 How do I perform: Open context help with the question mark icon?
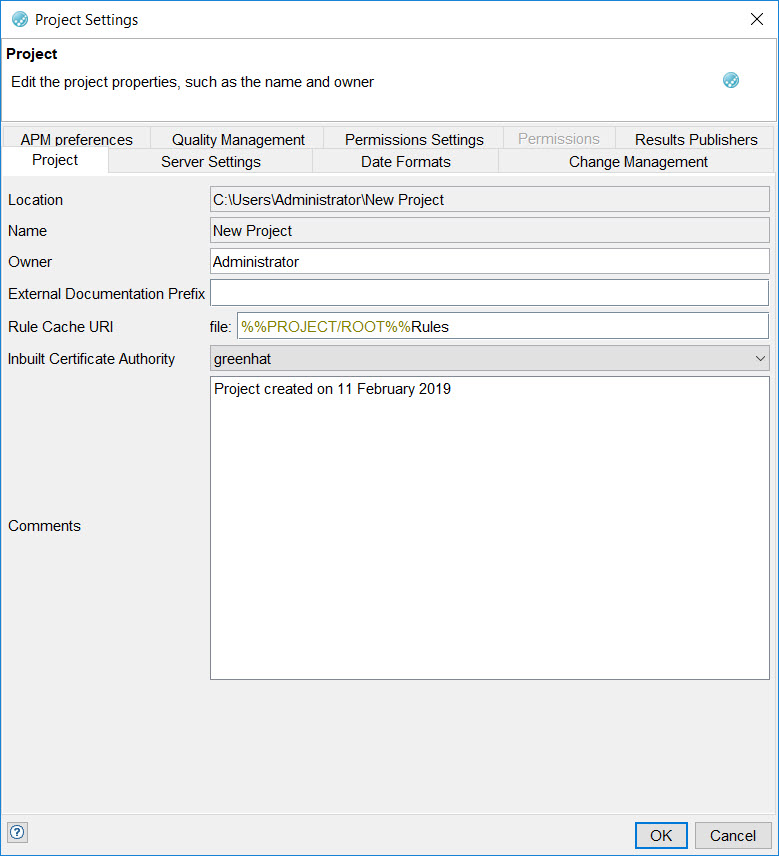(x=17, y=832)
